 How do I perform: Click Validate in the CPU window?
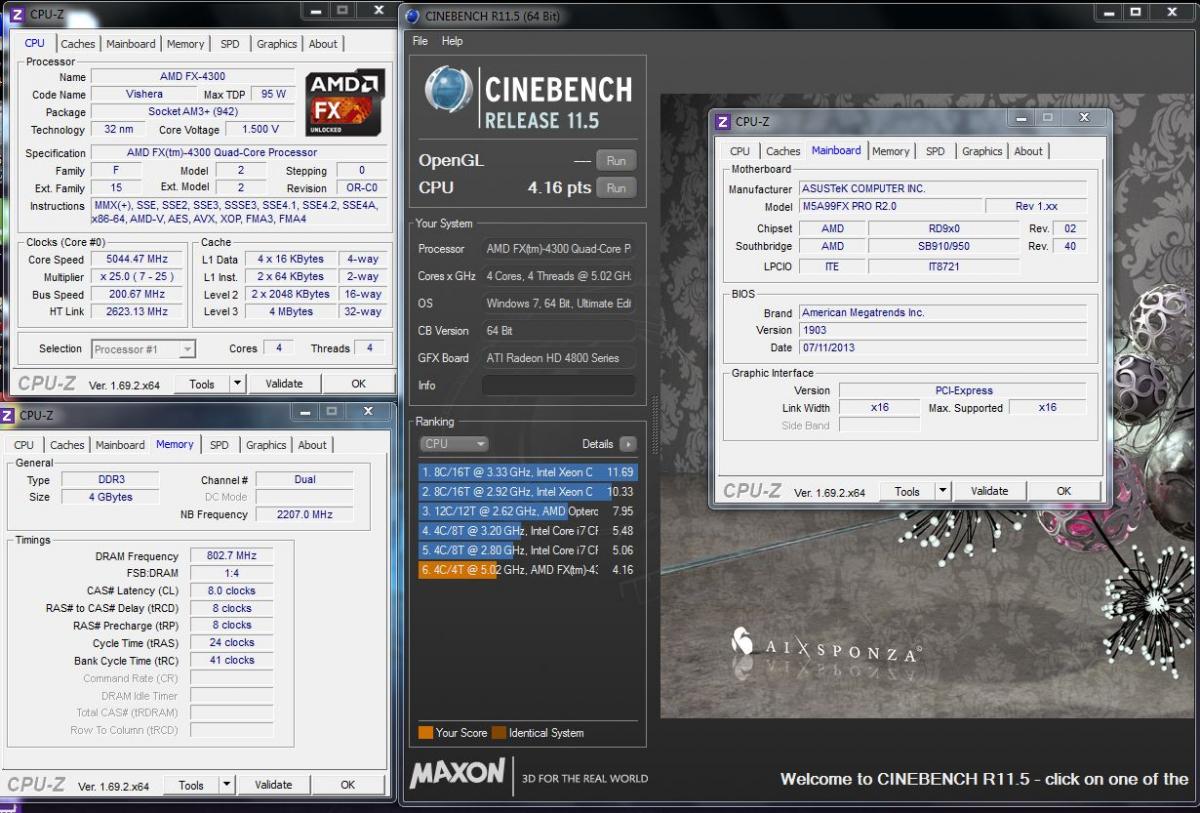click(284, 383)
